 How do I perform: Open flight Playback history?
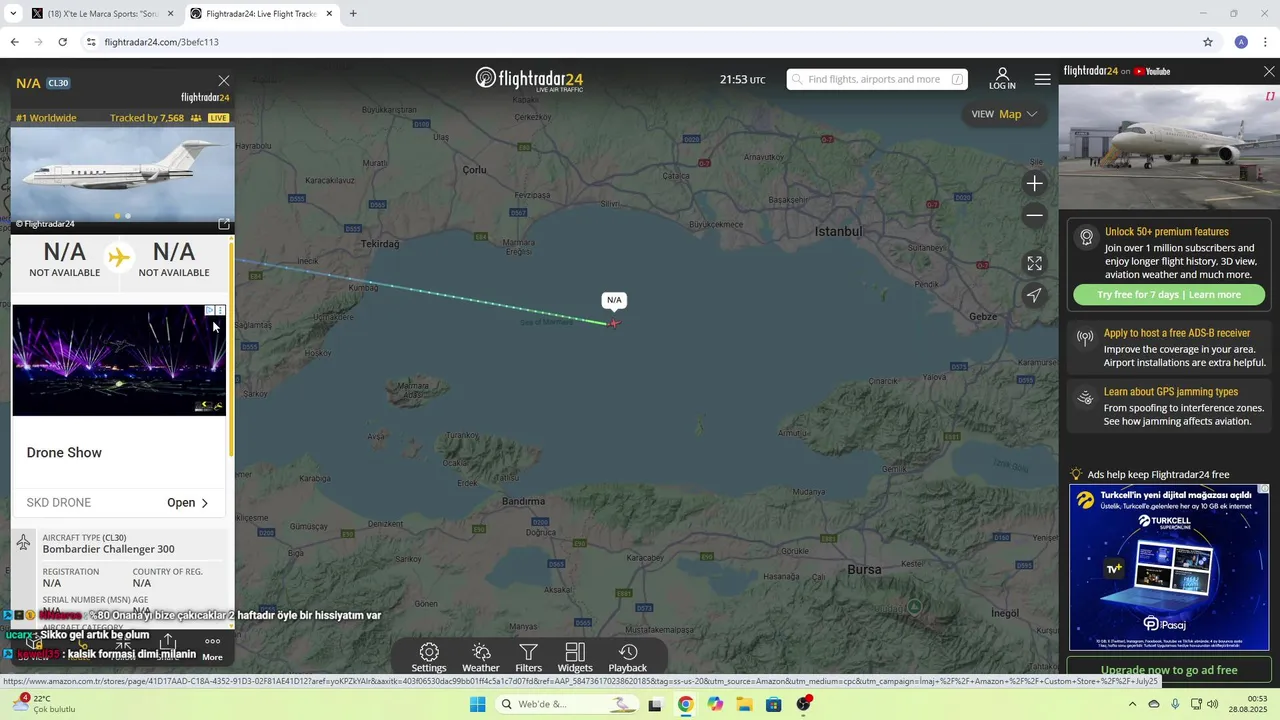(x=628, y=658)
